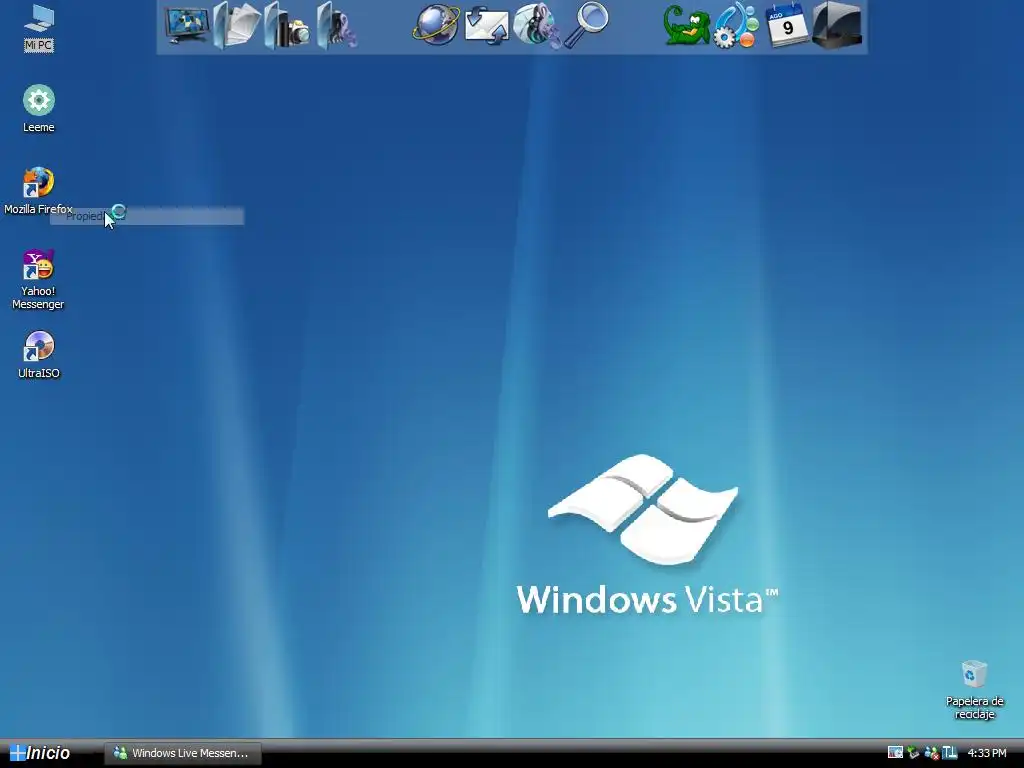This screenshot has height=768, width=1024.
Task: Open Papelera de reciclaje
Action: (x=974, y=690)
